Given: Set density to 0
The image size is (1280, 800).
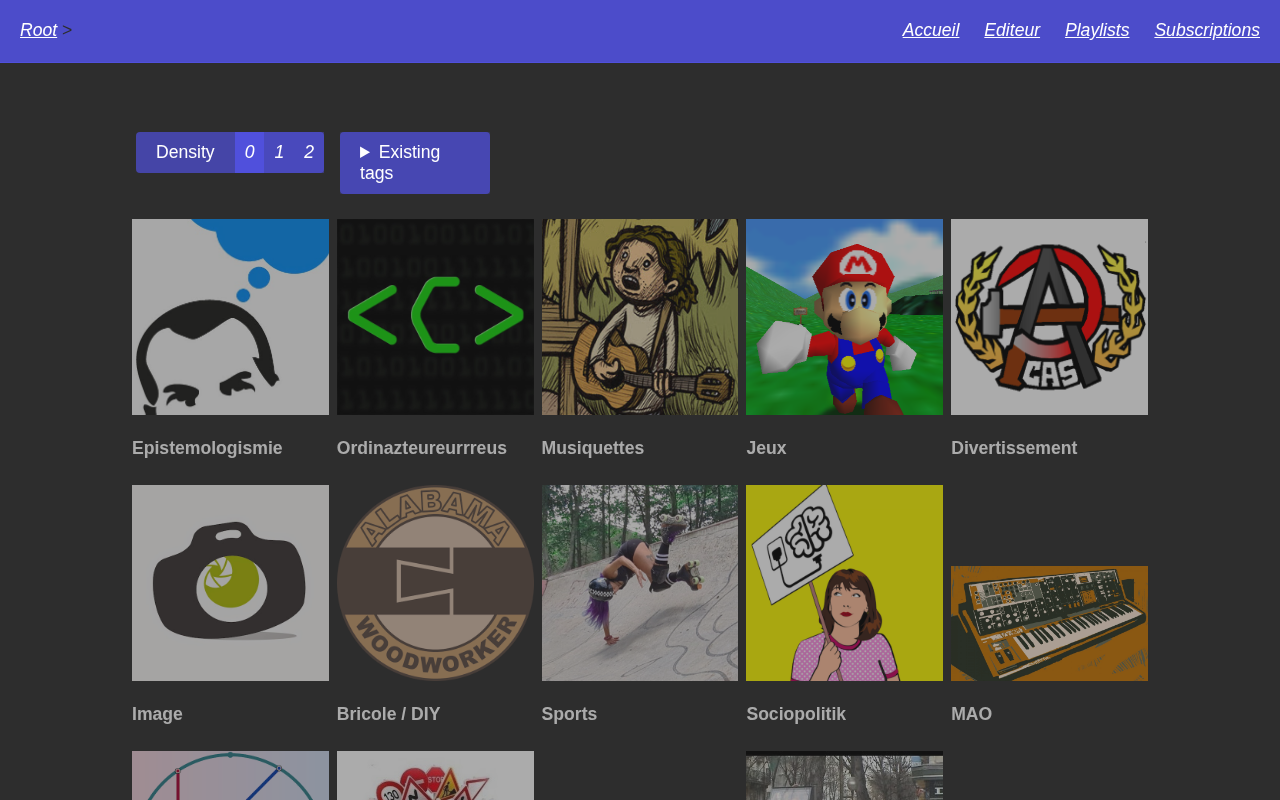Looking at the screenshot, I should point(250,152).
